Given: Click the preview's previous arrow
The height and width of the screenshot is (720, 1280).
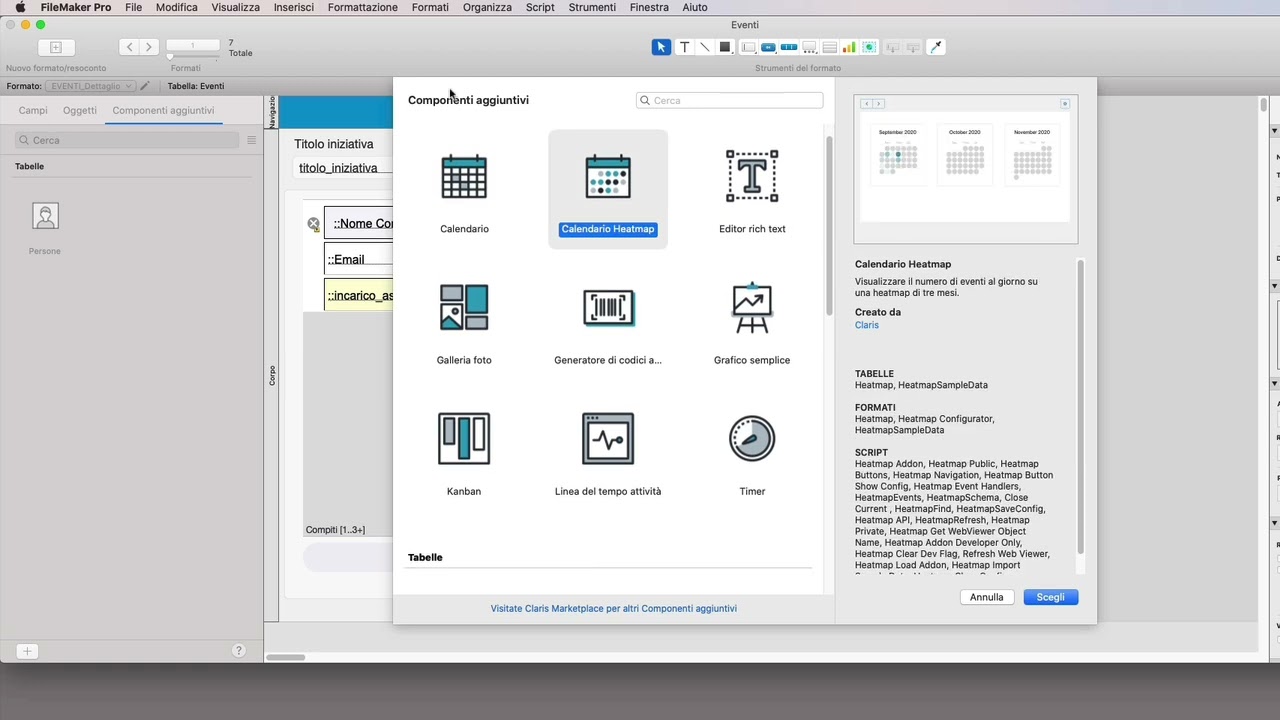Looking at the screenshot, I should point(866,104).
